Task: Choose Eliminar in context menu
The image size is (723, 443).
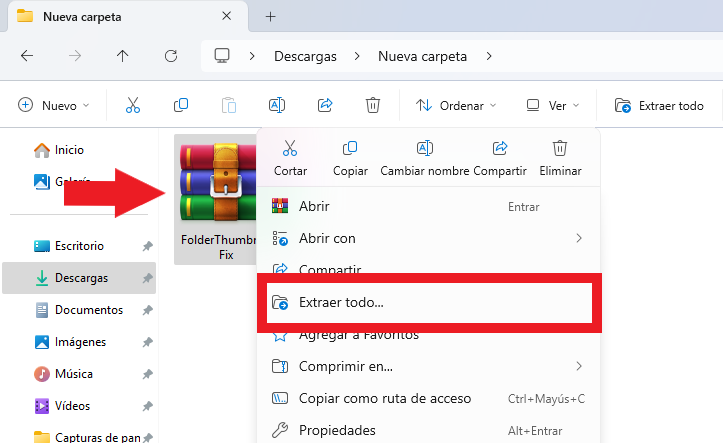Action: click(560, 158)
